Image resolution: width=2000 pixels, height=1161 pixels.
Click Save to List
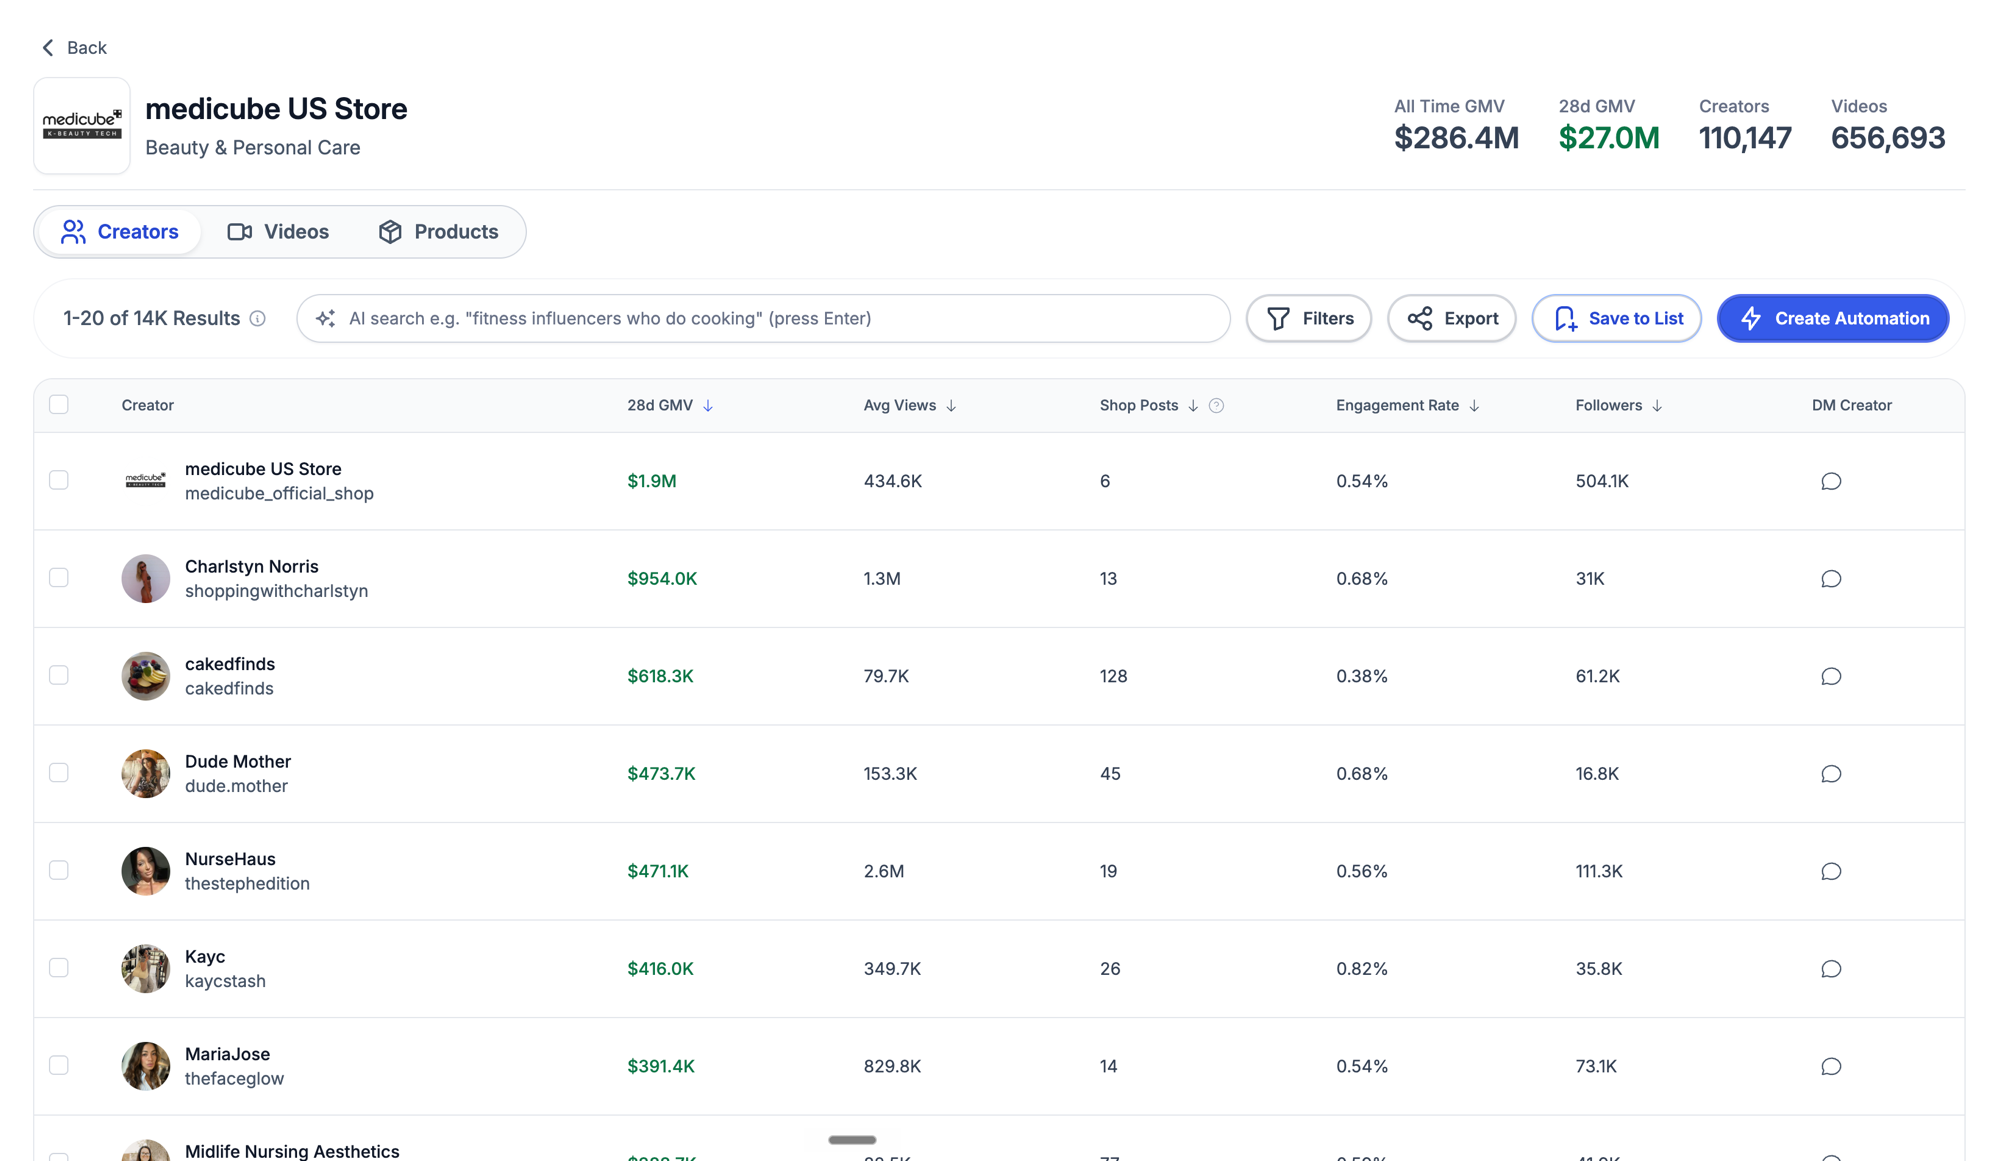[1617, 318]
